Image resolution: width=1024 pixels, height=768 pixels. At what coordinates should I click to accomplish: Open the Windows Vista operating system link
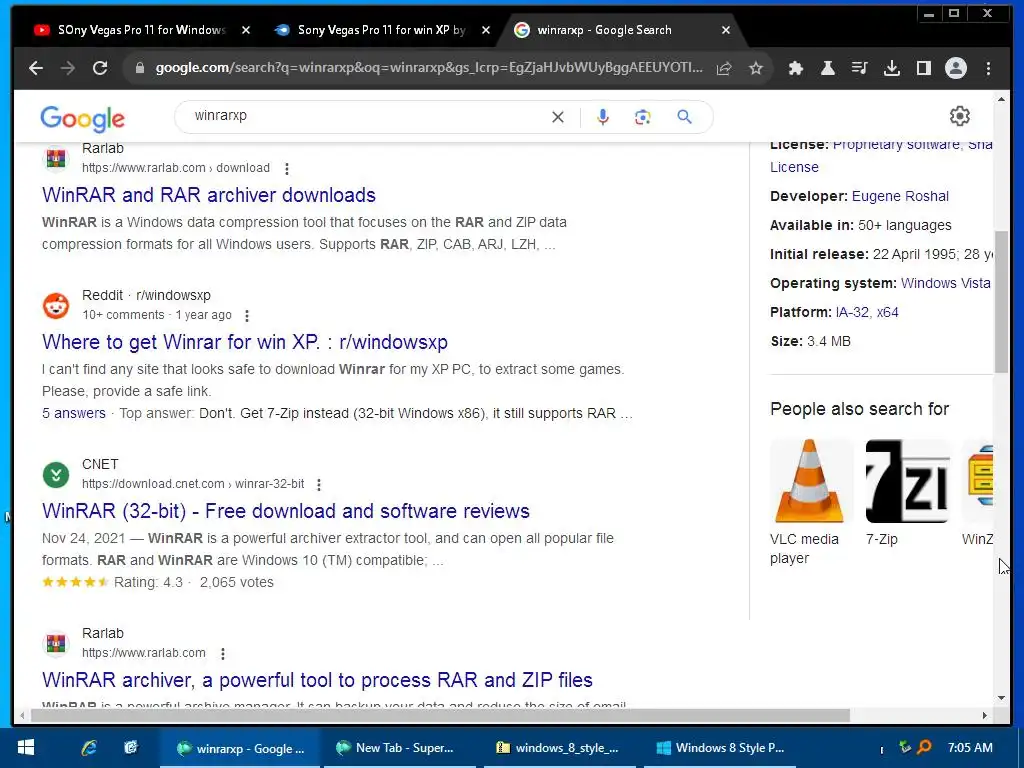(x=945, y=283)
